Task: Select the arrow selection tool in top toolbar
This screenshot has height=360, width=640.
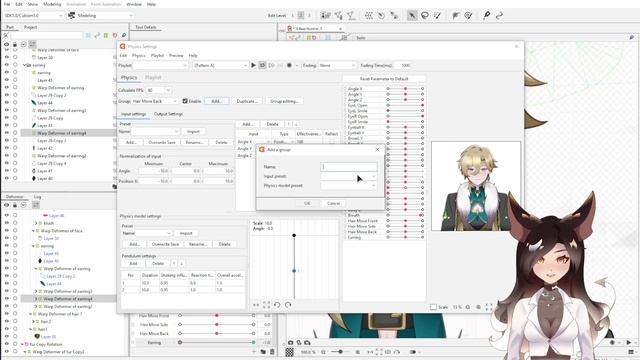Action: pos(412,16)
